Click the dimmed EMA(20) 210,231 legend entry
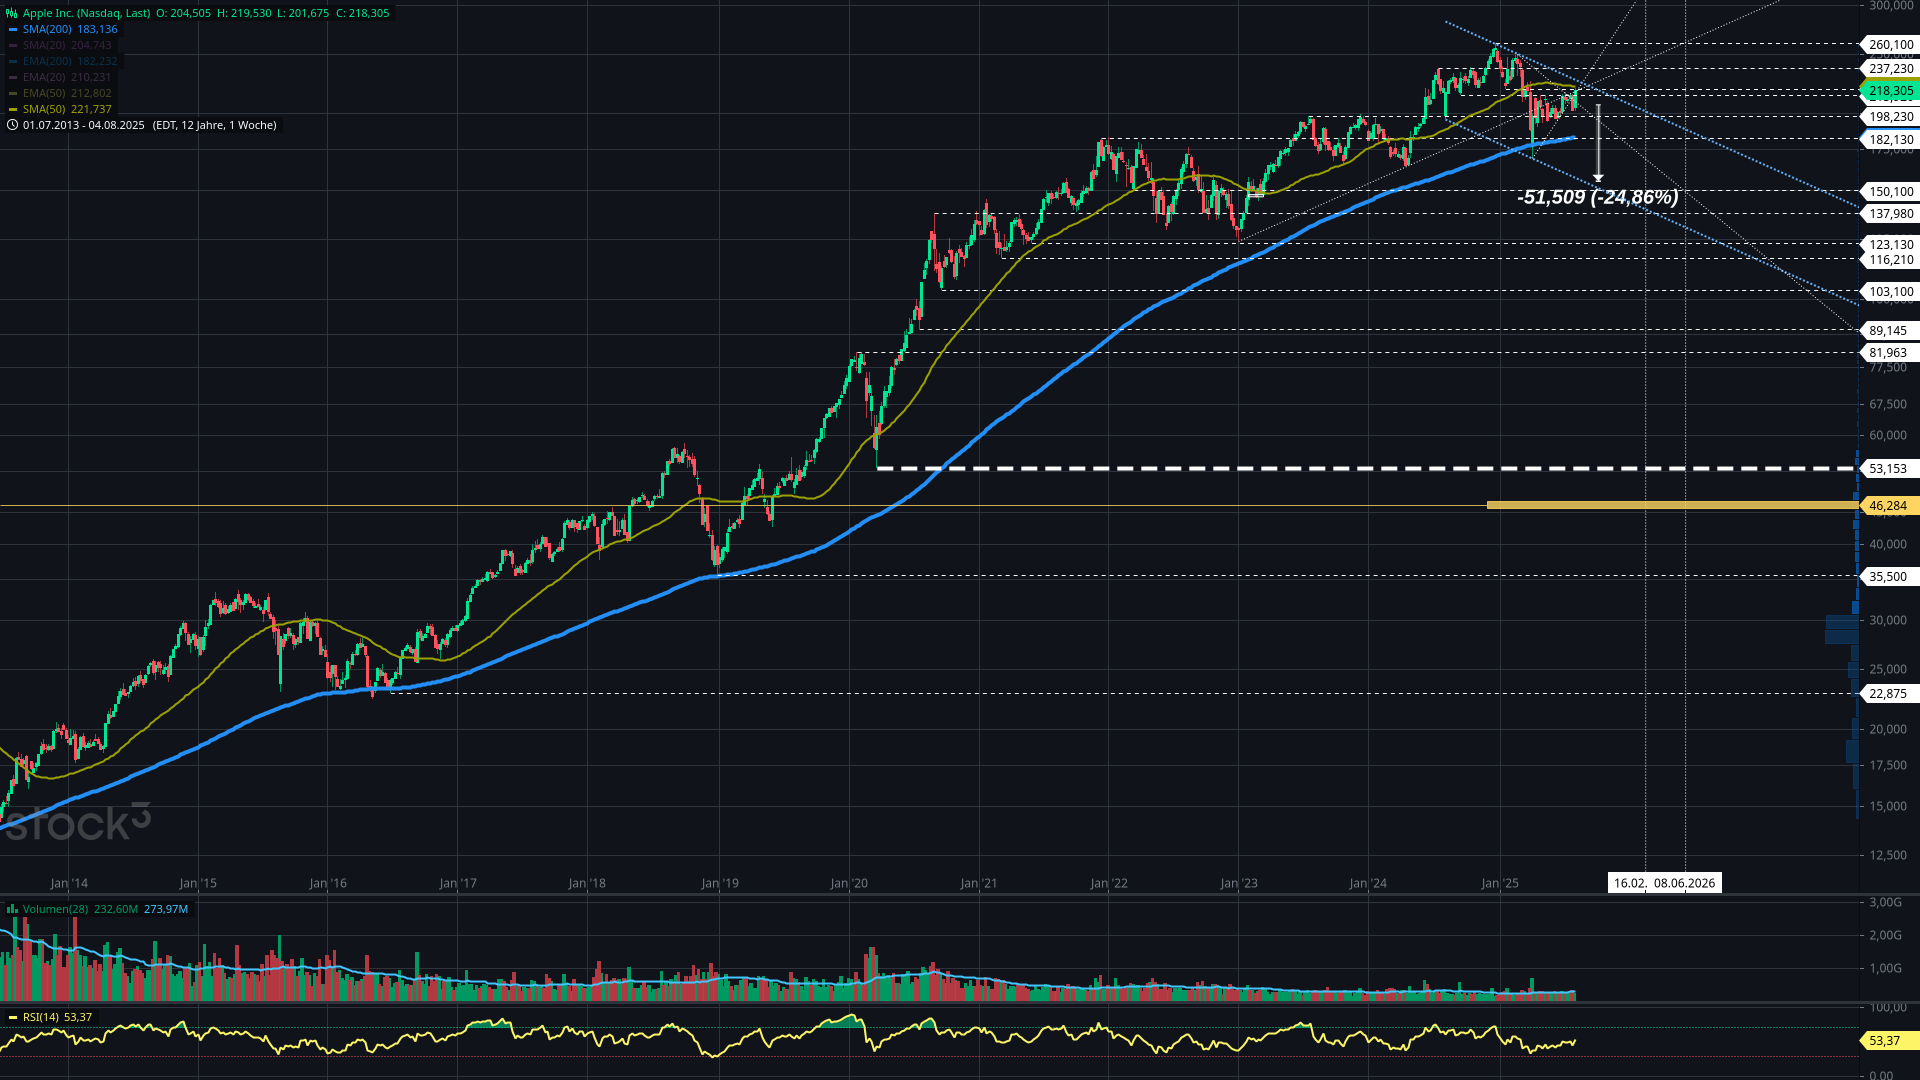This screenshot has width=1920, height=1080. [x=67, y=77]
